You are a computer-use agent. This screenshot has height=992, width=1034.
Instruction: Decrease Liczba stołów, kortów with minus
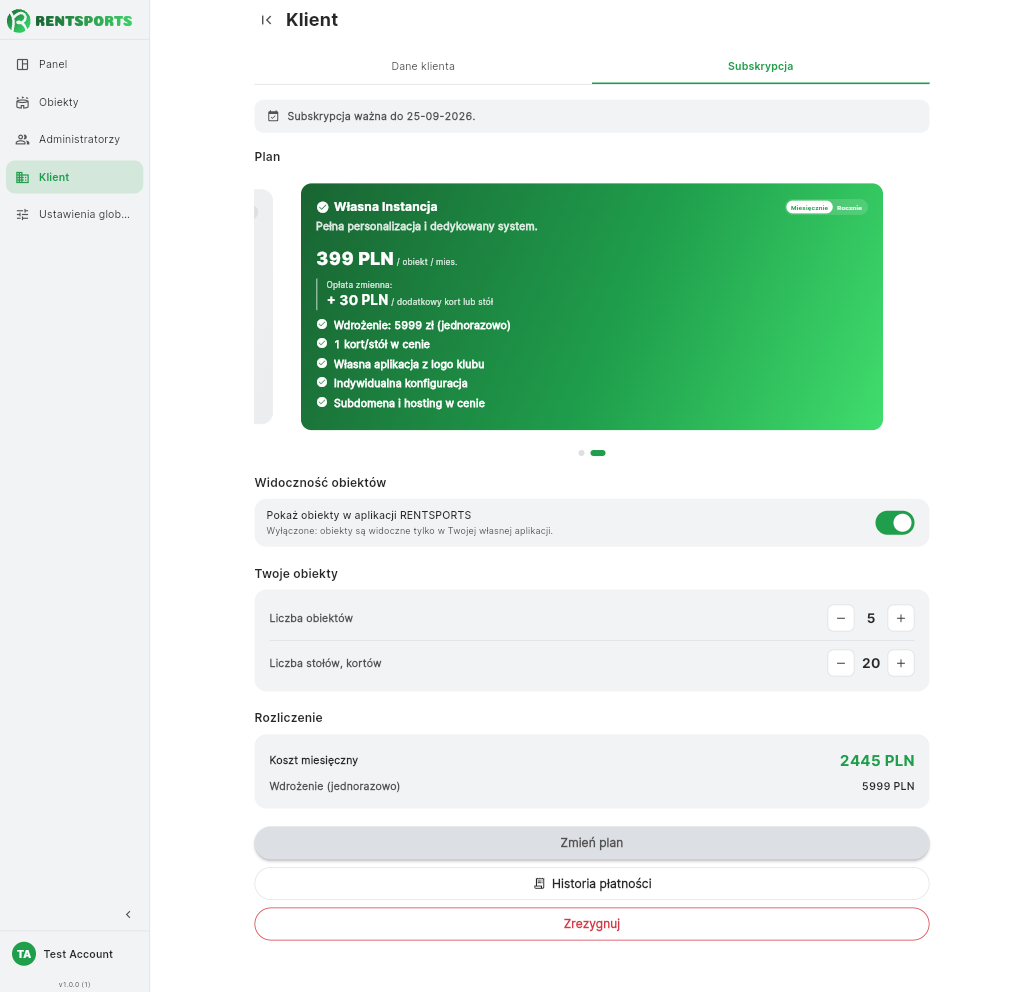(x=841, y=663)
